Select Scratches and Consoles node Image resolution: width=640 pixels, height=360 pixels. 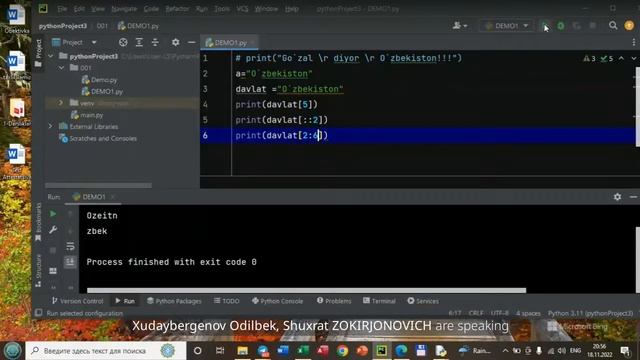pyautogui.click(x=98, y=138)
